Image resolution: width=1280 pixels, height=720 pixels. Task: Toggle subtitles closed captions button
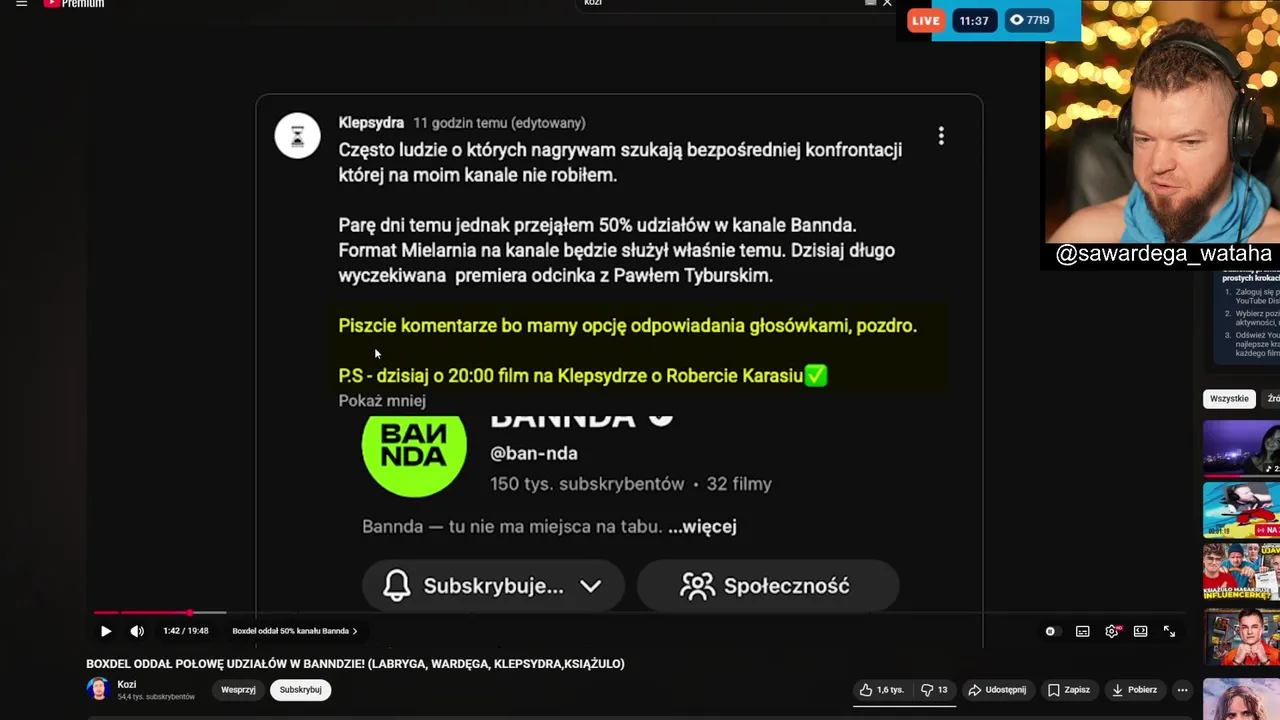pos(1082,631)
